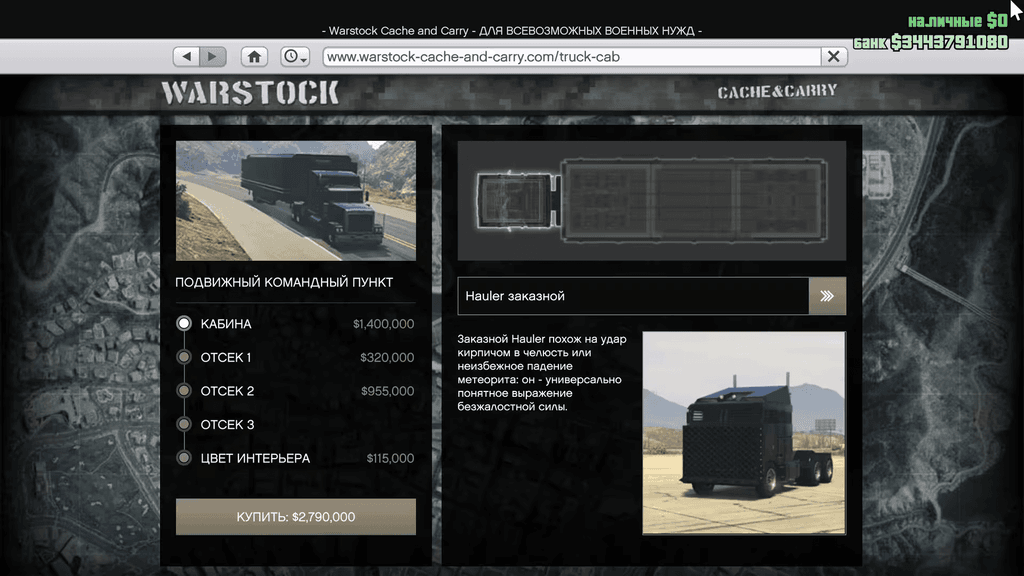
Task: Select the ЦВЕТ ИНТЕРЬЕРА radio option
Action: tap(184, 458)
